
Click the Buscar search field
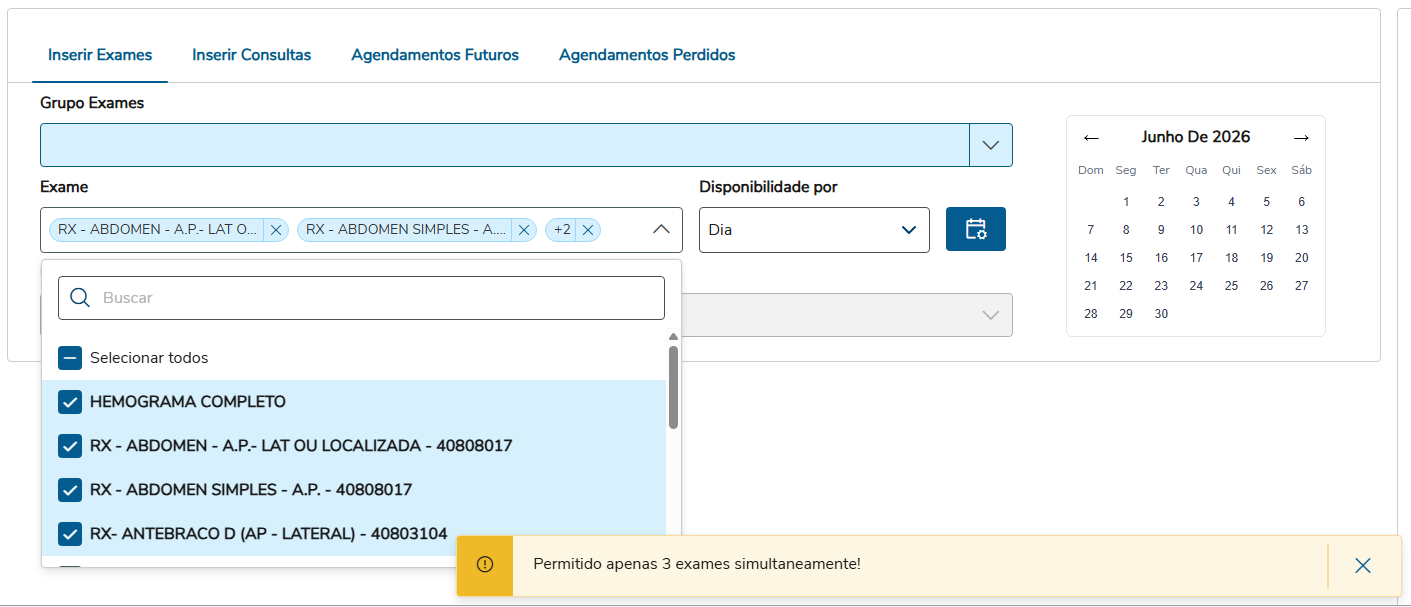click(x=361, y=298)
